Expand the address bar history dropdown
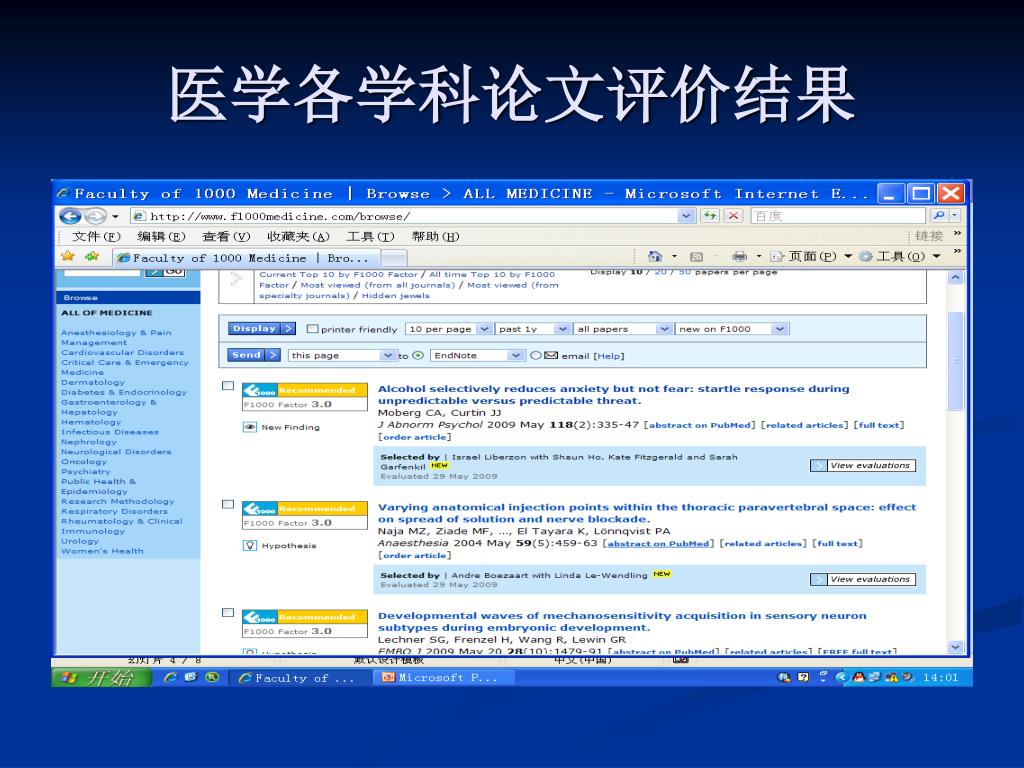Screen dimensions: 1024x768 [686, 216]
